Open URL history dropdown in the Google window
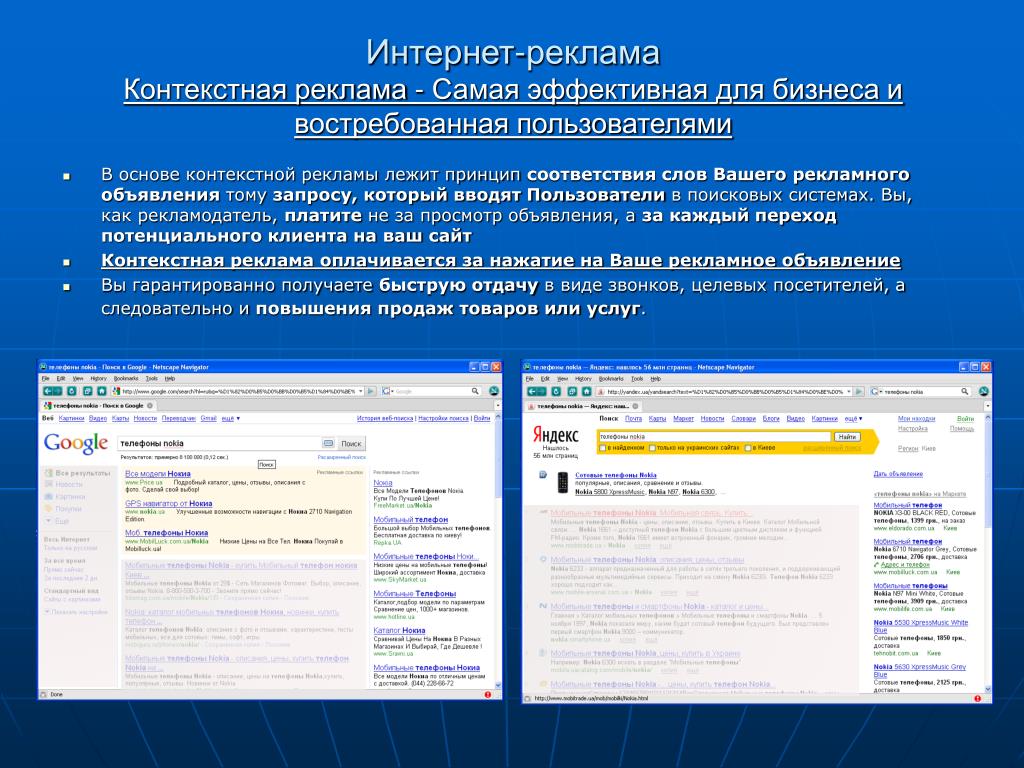The image size is (1024, 768). tap(360, 391)
